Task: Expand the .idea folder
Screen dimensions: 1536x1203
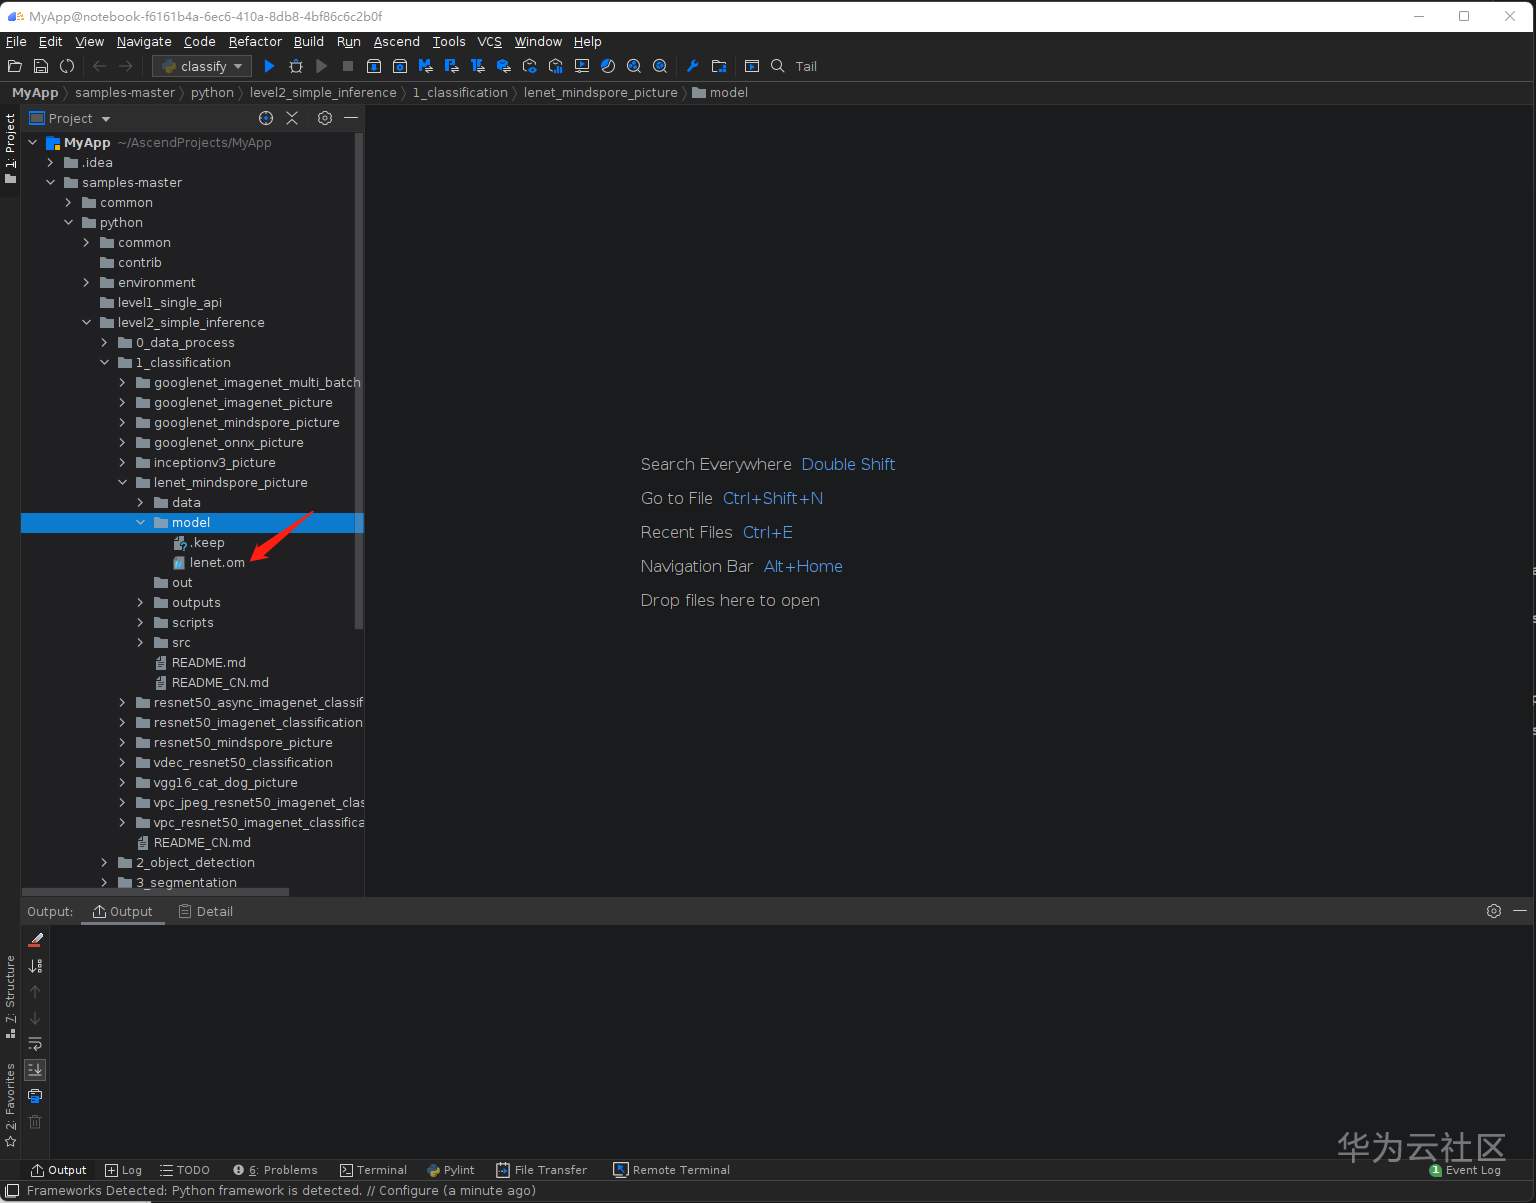Action: (x=51, y=162)
